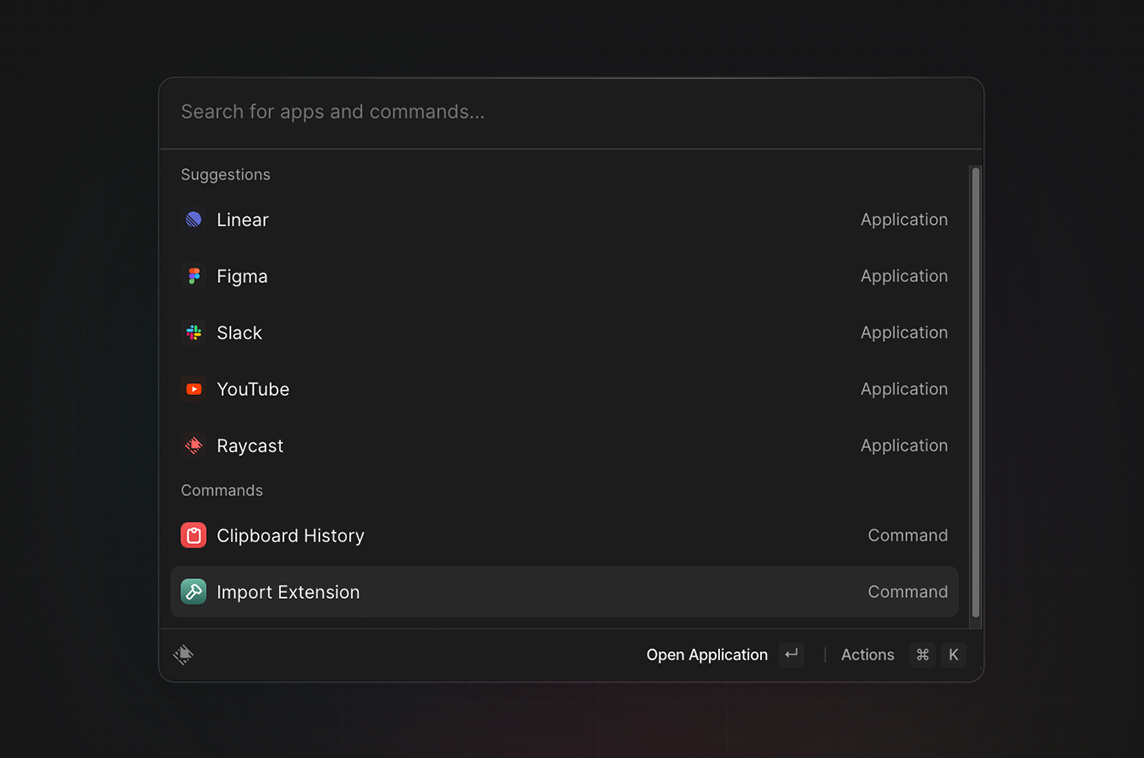
Task: Click the results list scrollbar
Action: (975, 392)
